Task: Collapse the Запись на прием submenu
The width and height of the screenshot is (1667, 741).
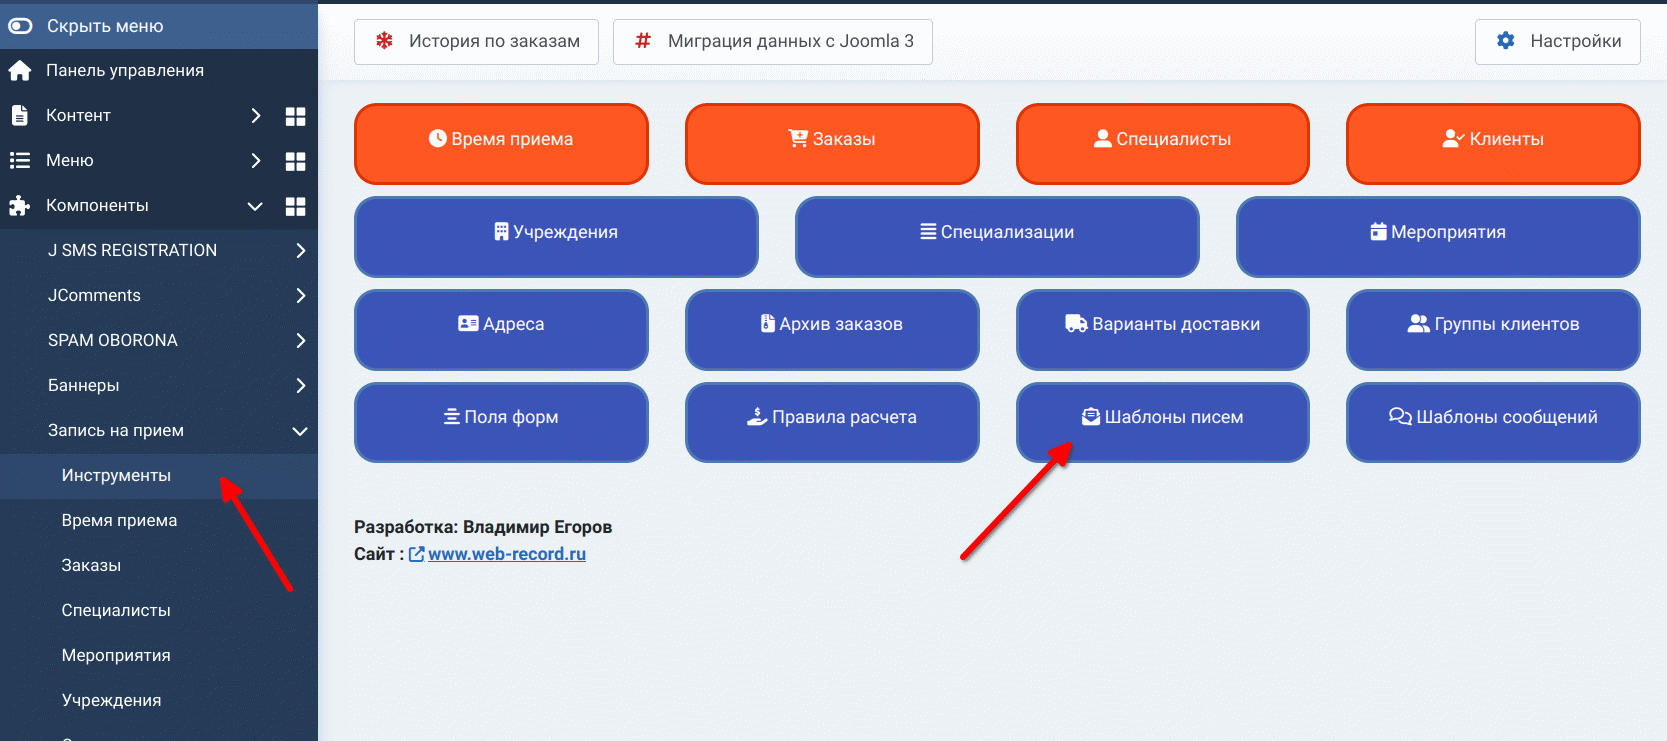Action: (300, 431)
